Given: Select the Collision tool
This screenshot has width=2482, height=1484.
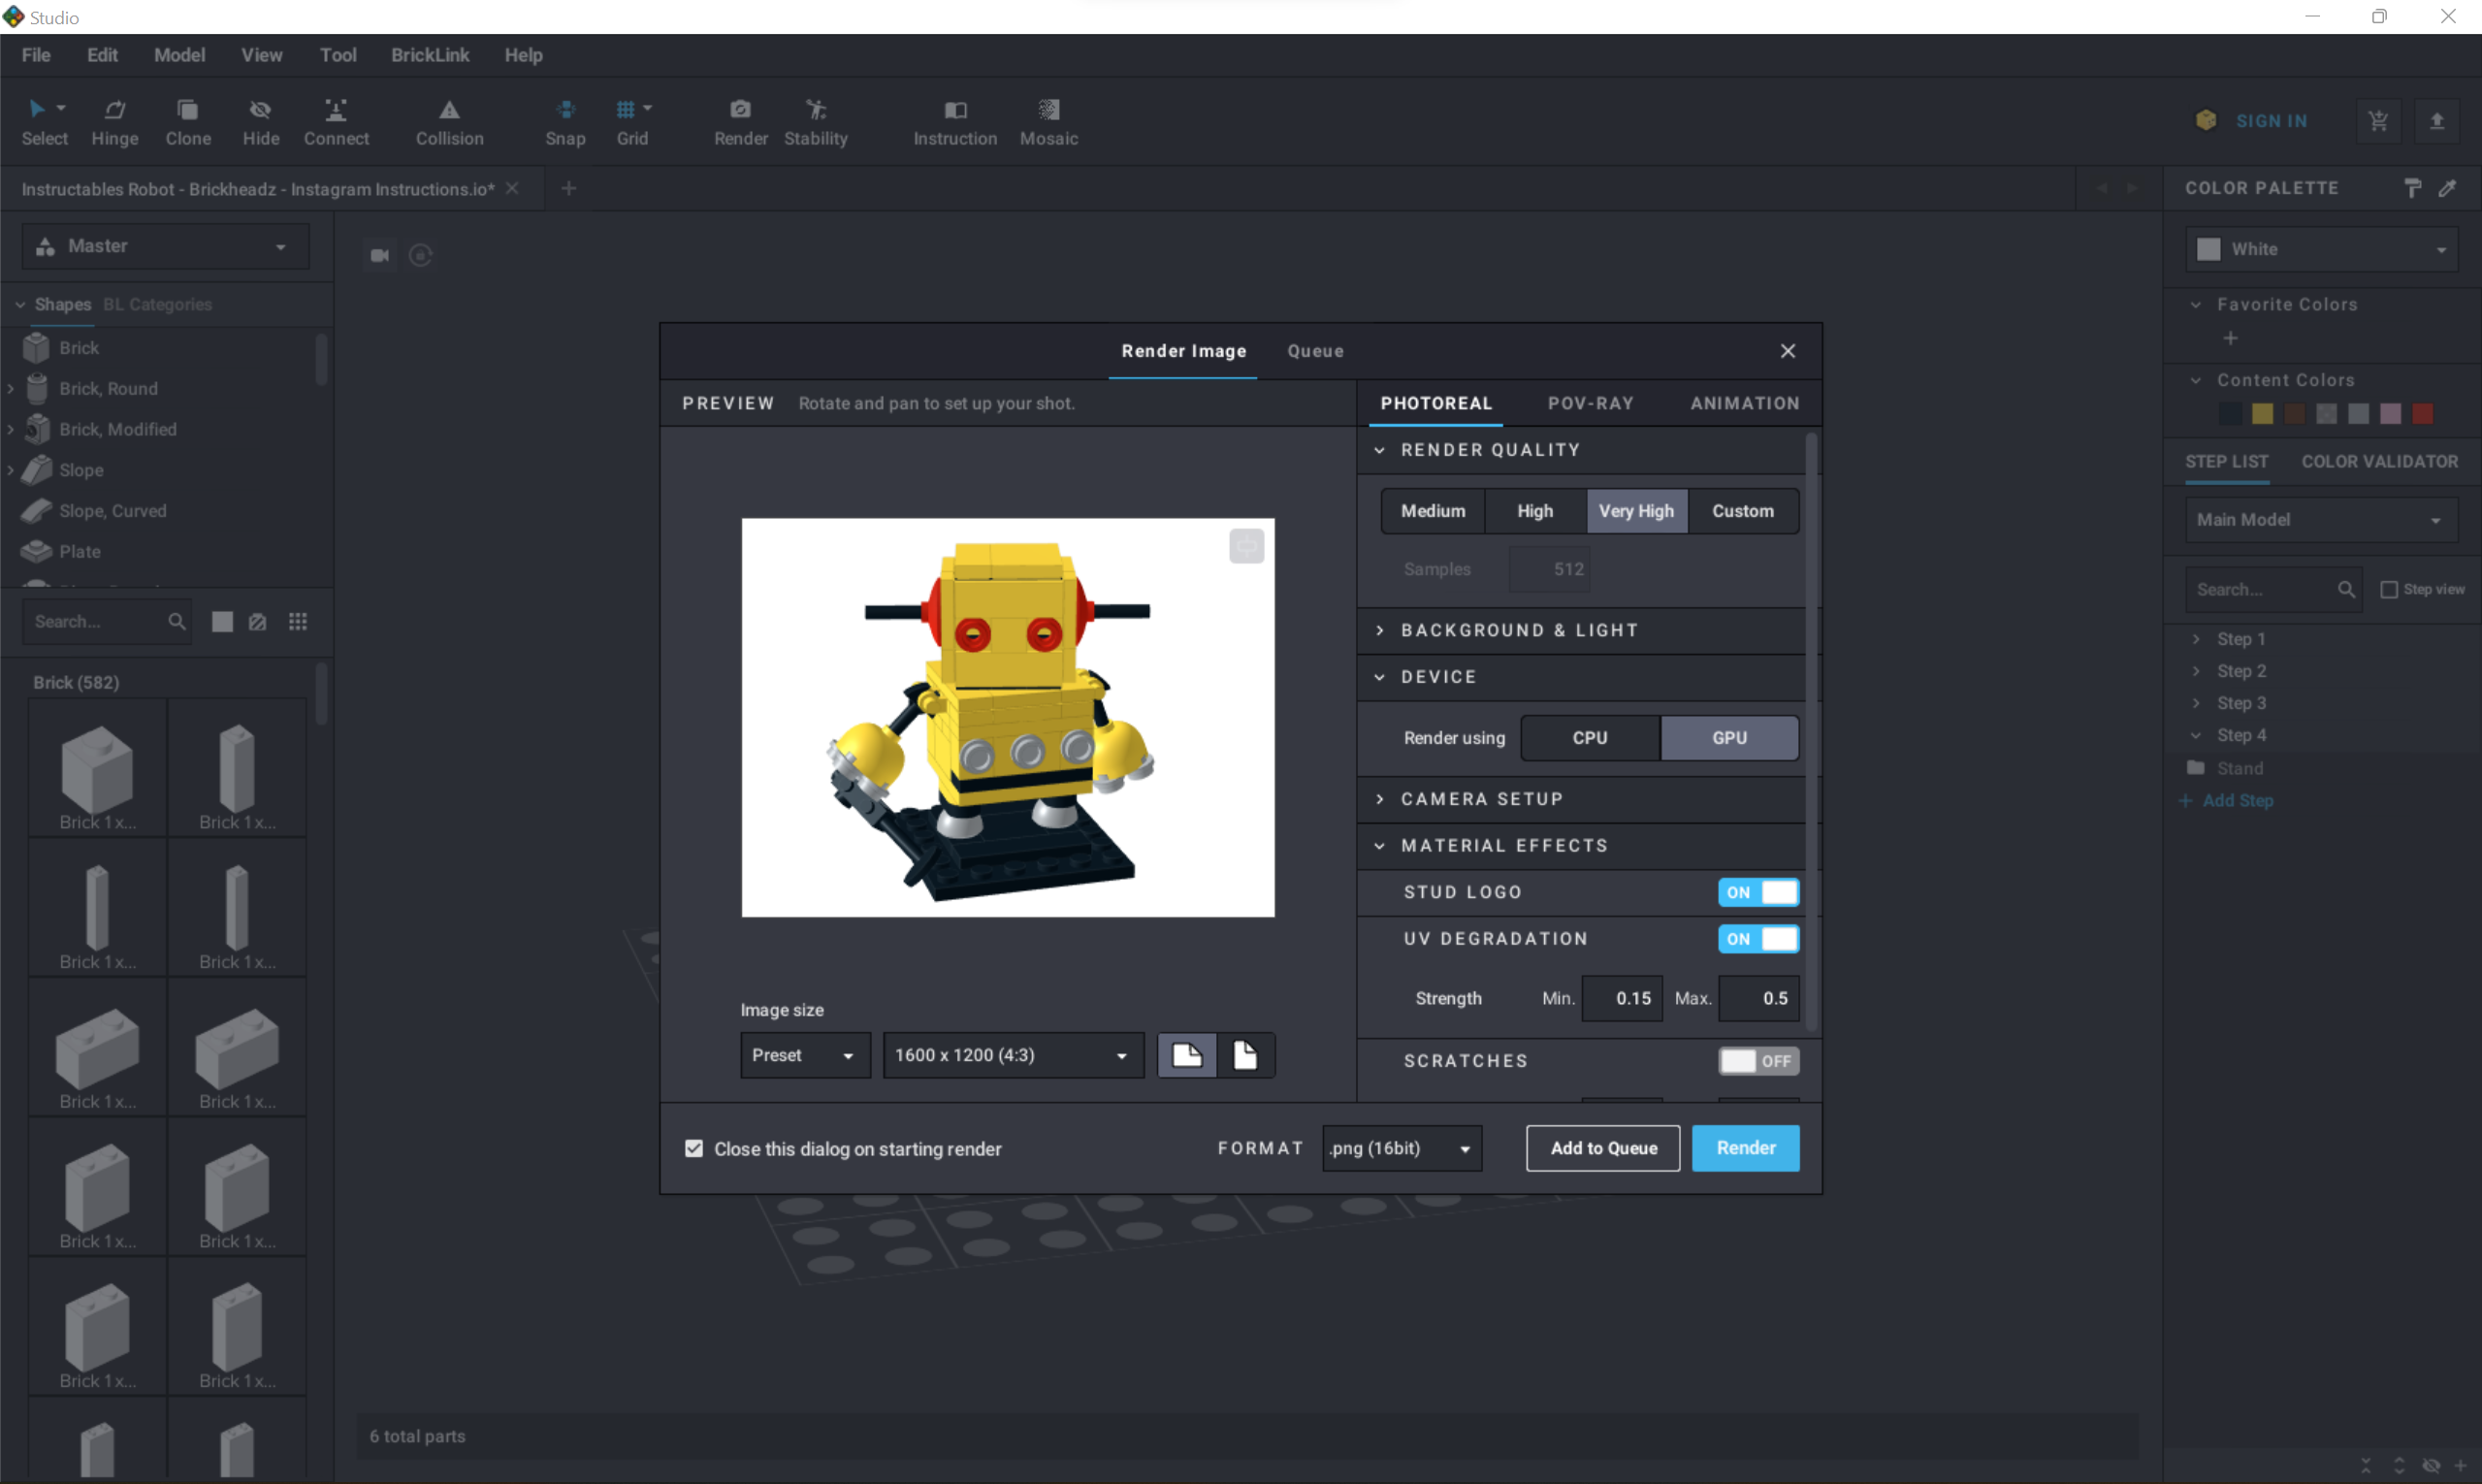Looking at the screenshot, I should click(x=448, y=120).
